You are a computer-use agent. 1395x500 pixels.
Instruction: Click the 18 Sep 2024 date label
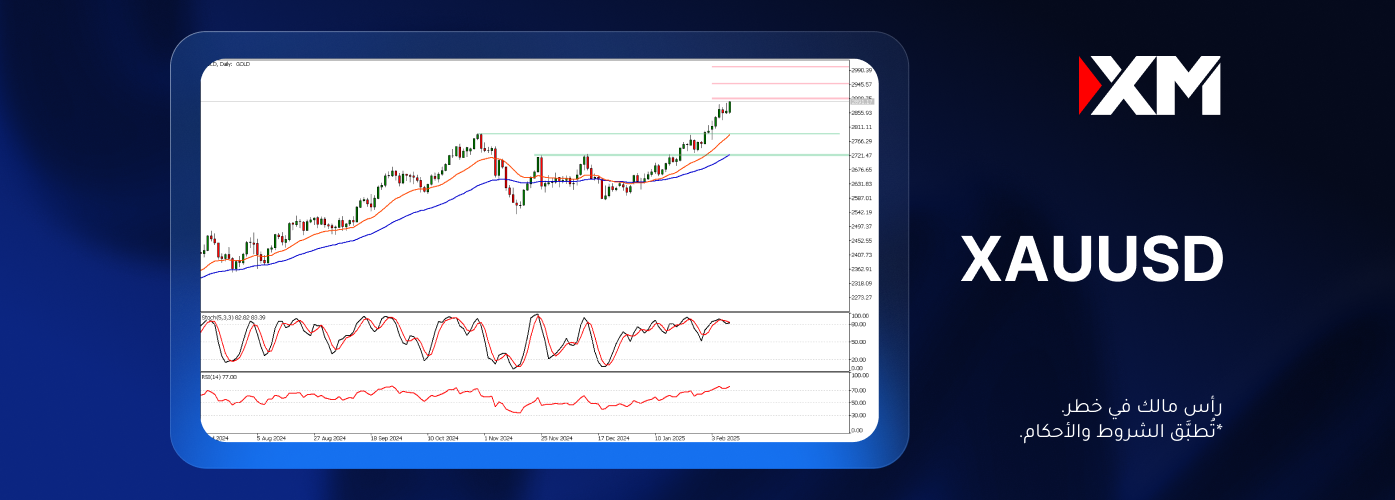coord(386,437)
